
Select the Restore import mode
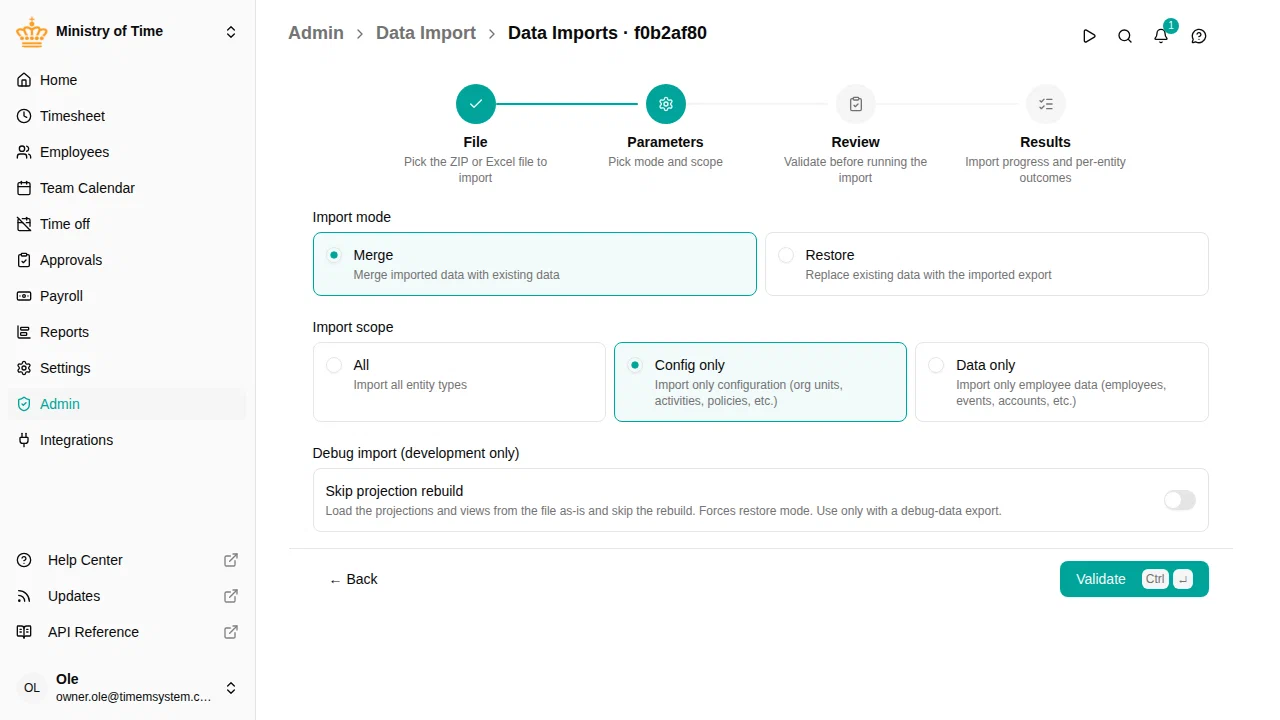click(x=987, y=264)
